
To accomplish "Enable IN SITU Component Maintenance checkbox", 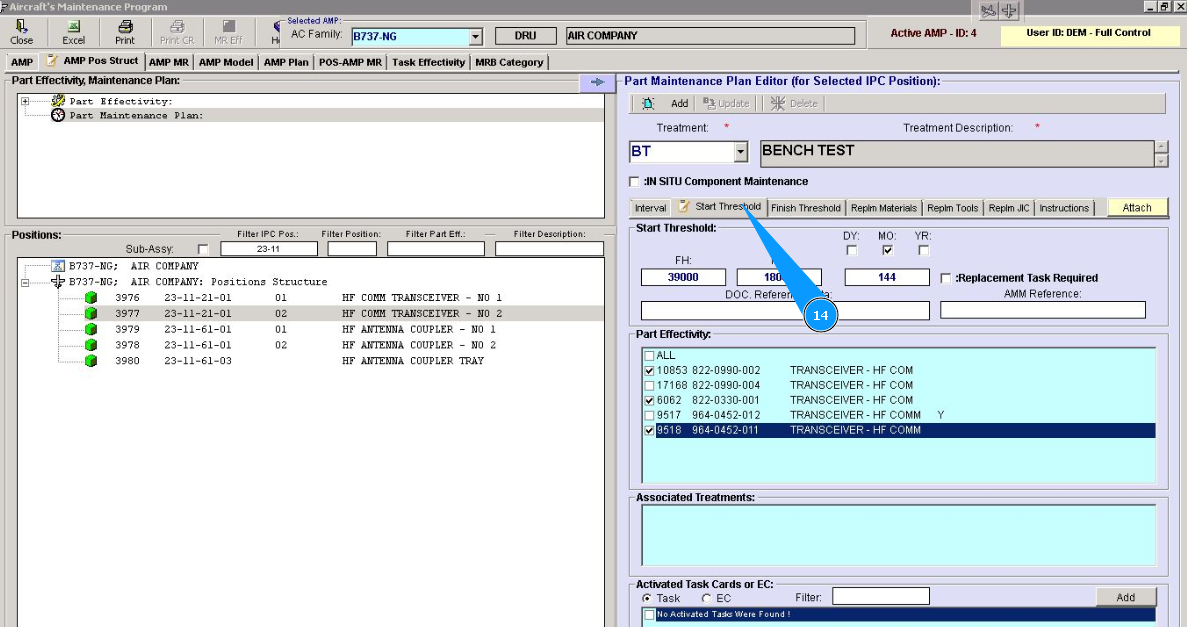I will (634, 182).
